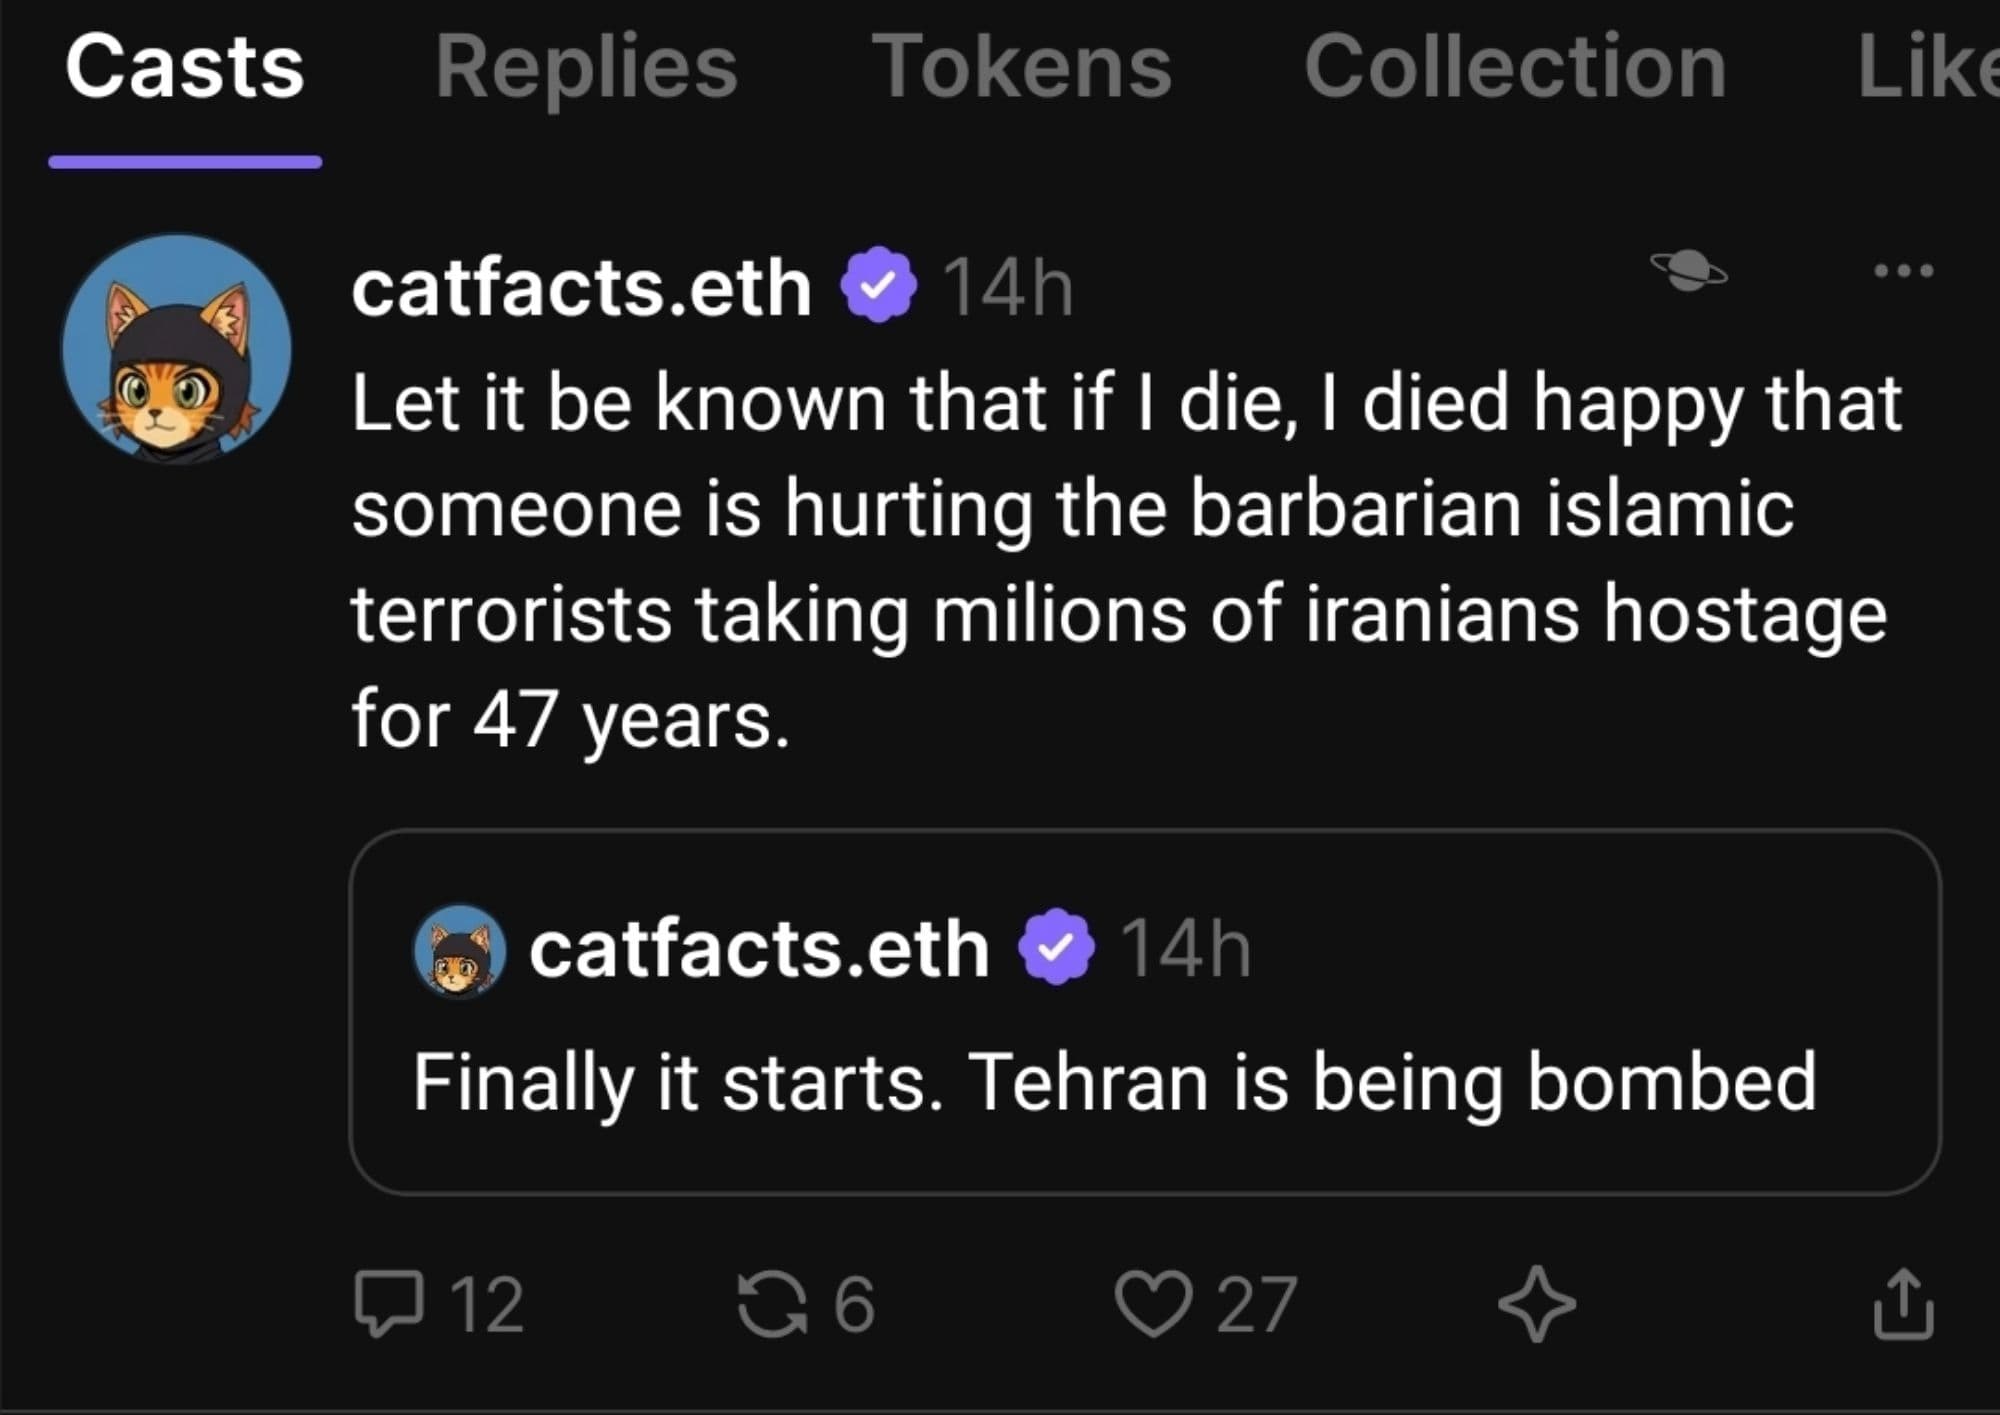Click the verified badge inside the quoted cast

point(1056,947)
